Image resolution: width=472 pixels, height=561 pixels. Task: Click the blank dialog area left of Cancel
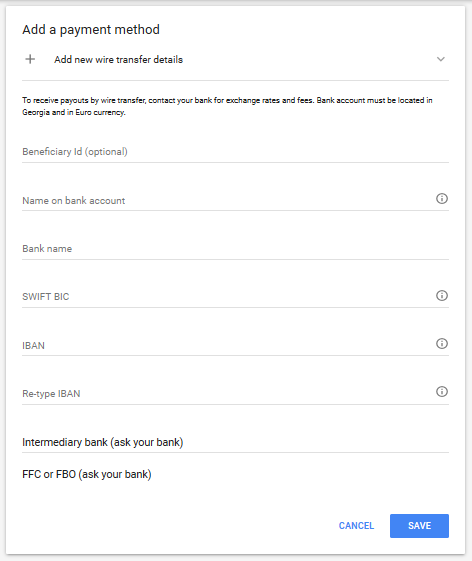click(x=172, y=526)
